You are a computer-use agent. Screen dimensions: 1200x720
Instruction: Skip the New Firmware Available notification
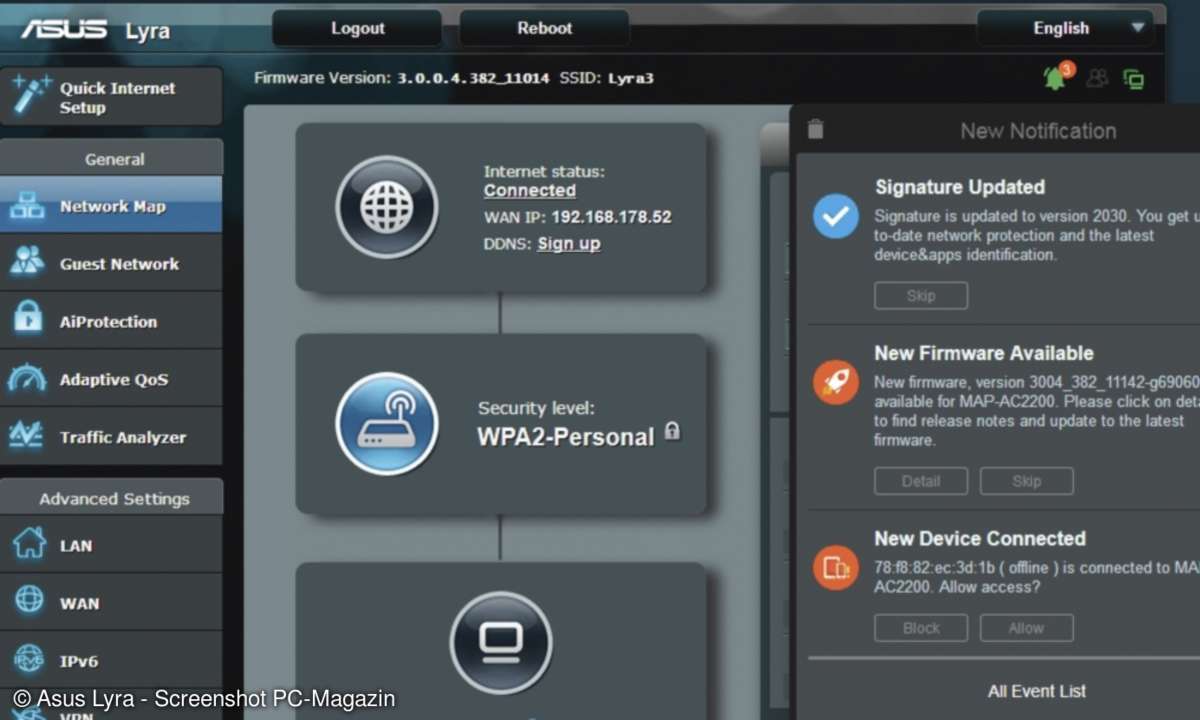pos(1027,481)
